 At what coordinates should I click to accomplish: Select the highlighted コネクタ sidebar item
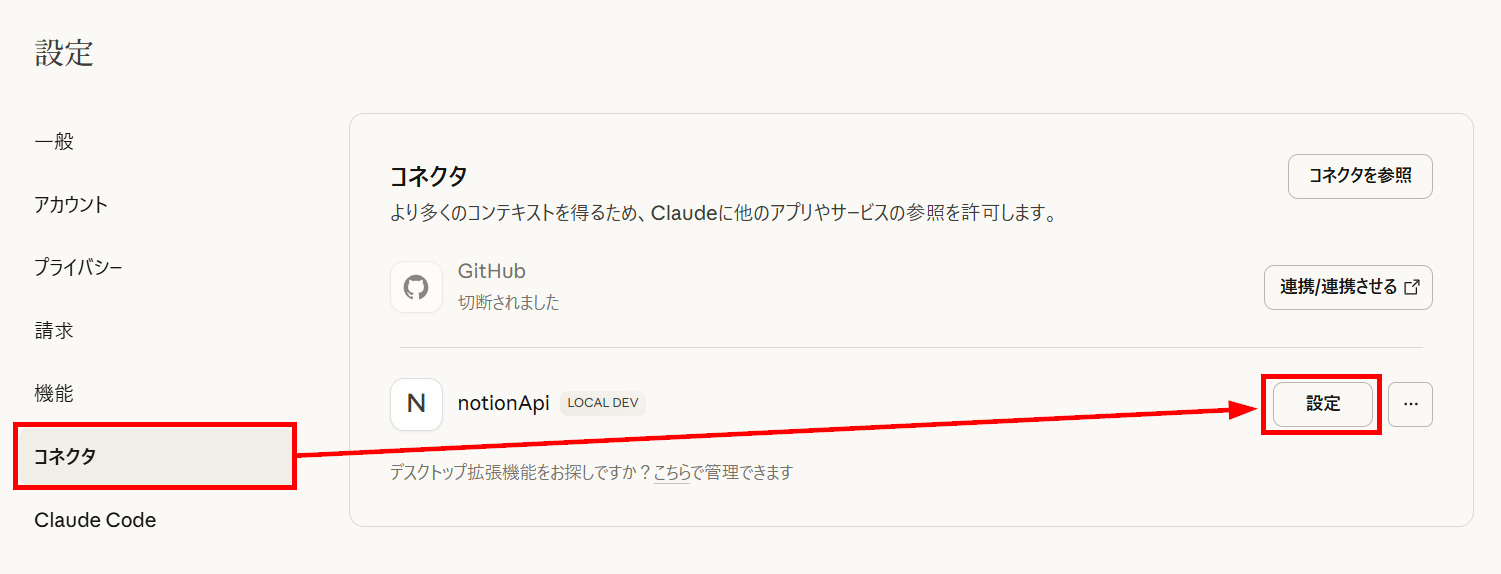point(155,457)
